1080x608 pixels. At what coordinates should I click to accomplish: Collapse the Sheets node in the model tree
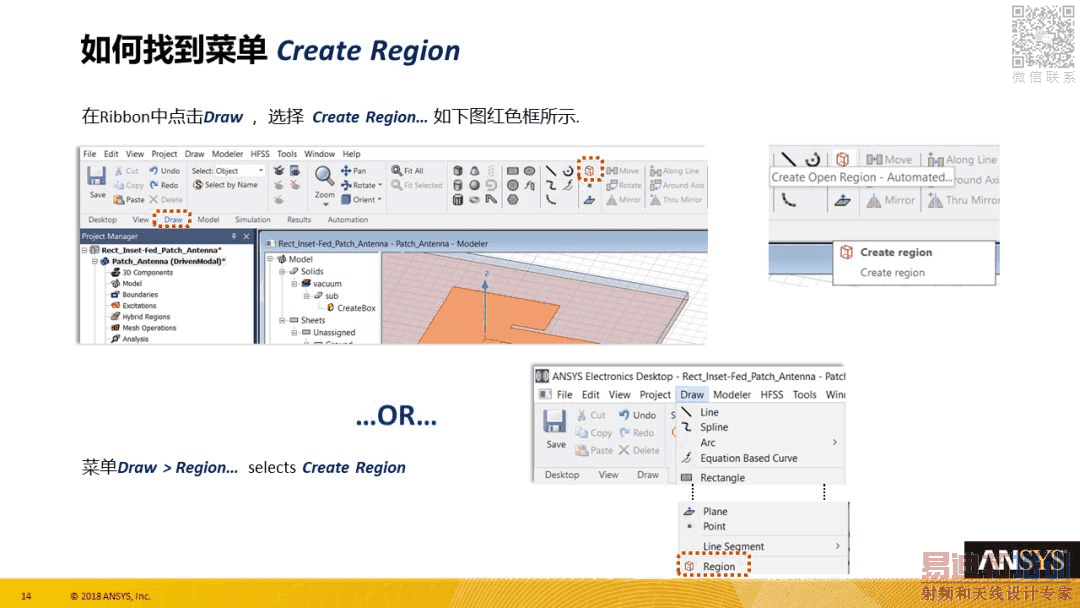[282, 320]
